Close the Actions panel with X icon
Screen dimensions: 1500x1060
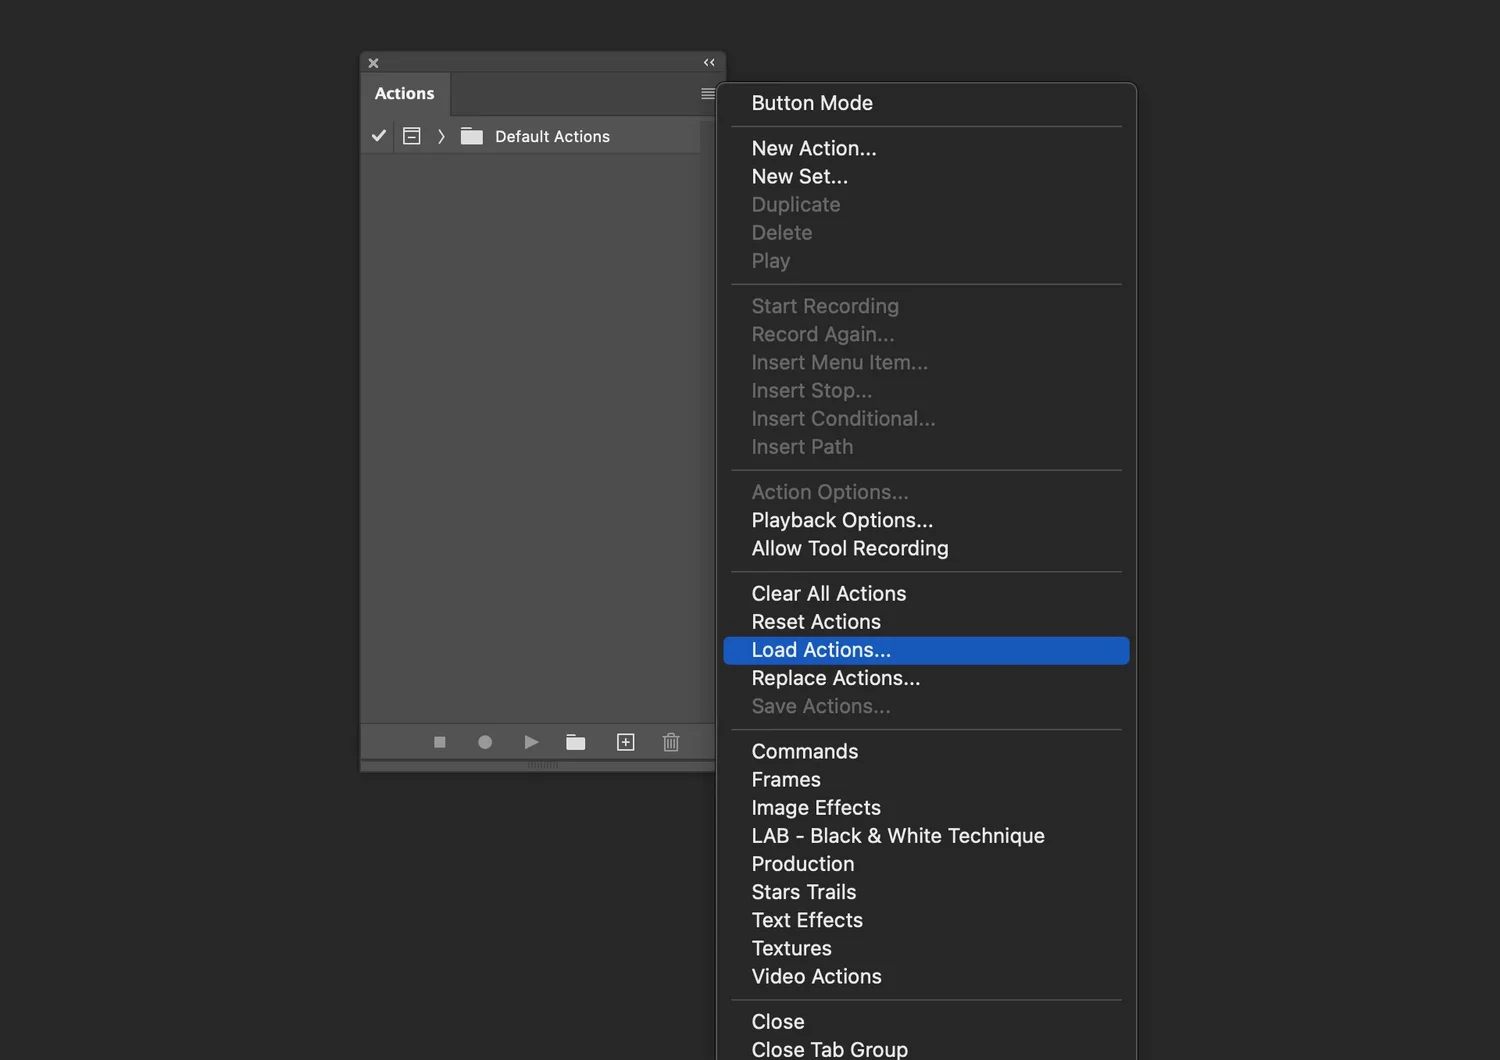tap(373, 63)
